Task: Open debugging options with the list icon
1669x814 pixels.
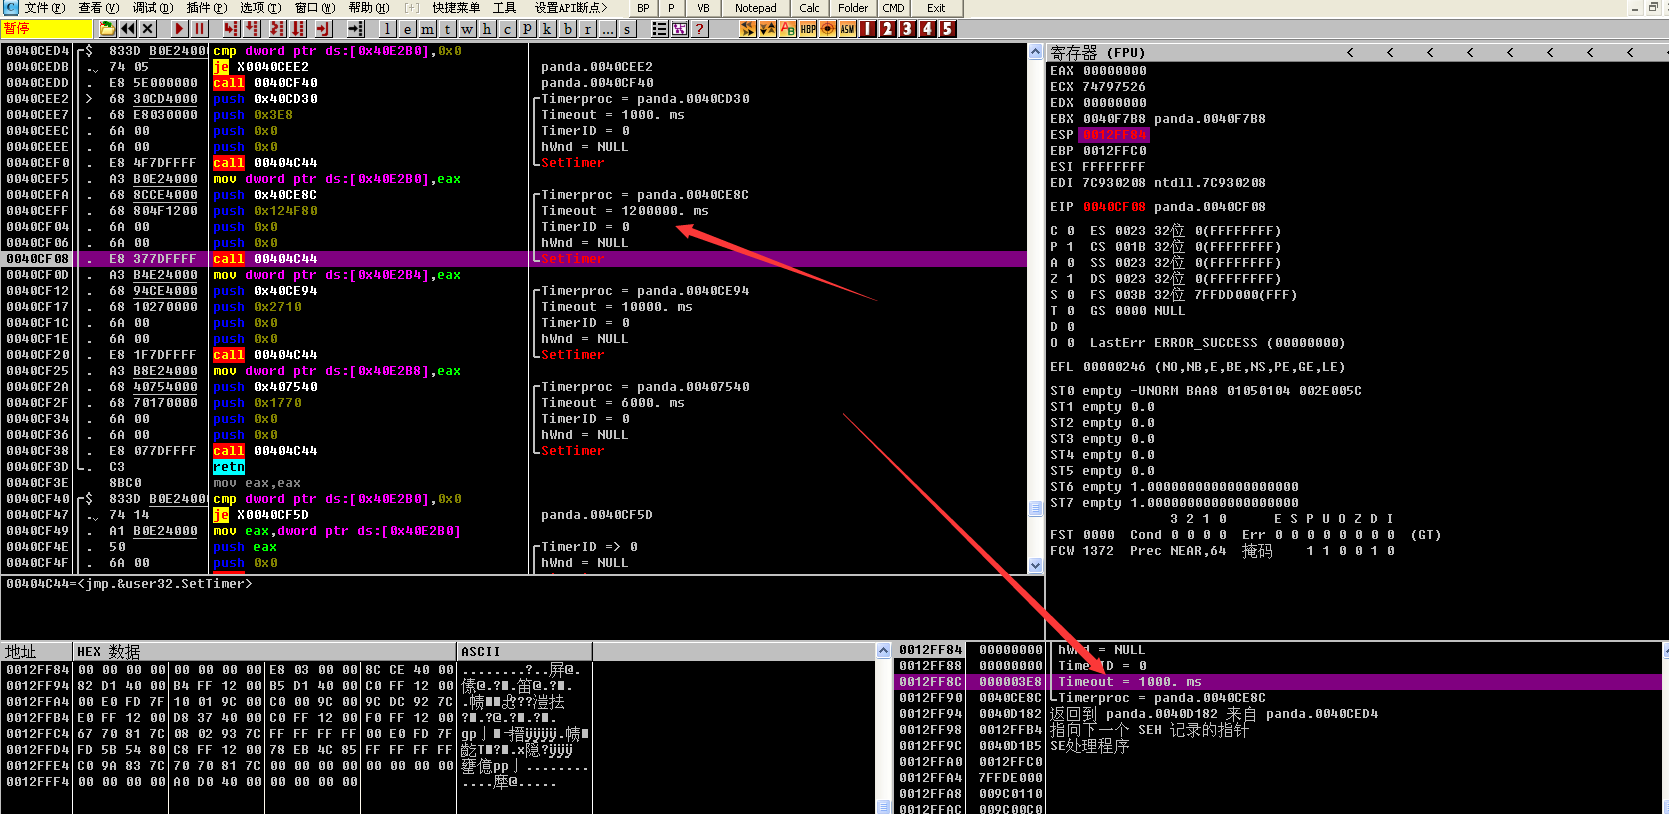Action: coord(660,28)
